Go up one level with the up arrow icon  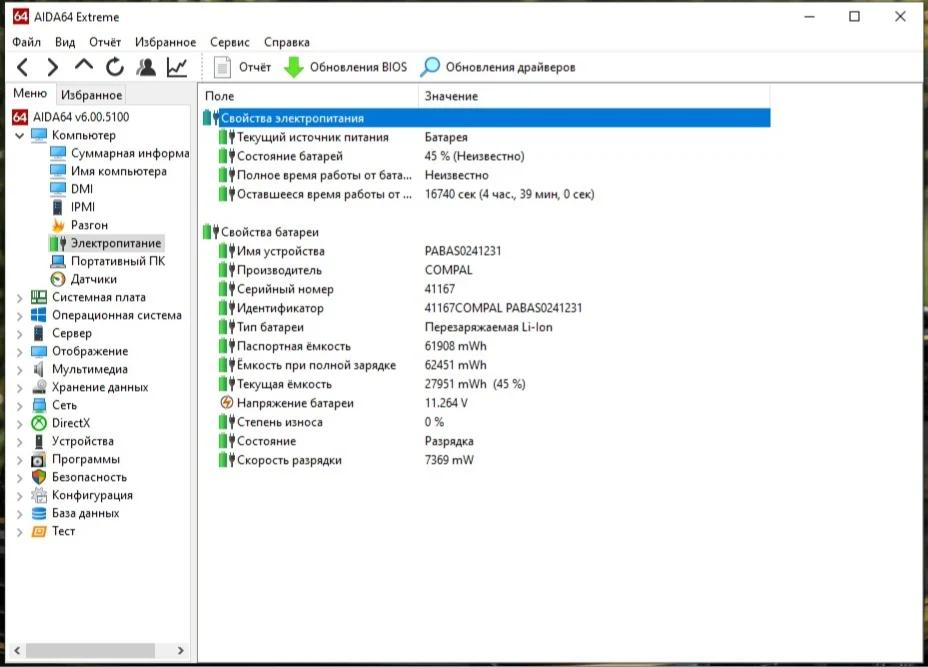click(x=84, y=65)
